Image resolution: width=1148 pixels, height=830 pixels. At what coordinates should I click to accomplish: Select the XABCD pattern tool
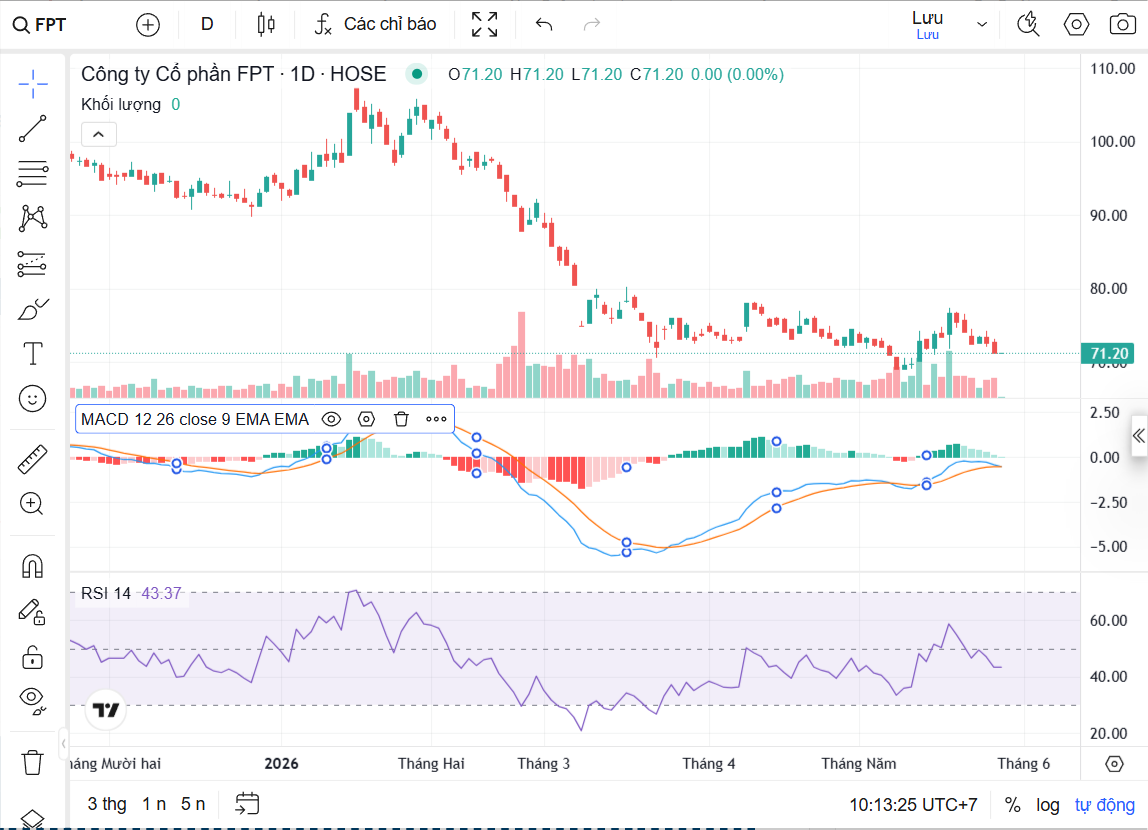tap(33, 218)
